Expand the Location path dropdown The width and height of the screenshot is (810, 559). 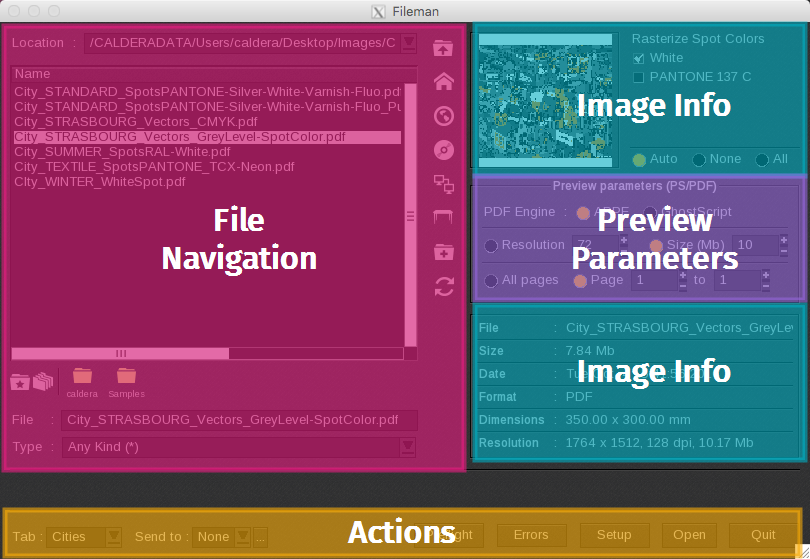click(408, 43)
